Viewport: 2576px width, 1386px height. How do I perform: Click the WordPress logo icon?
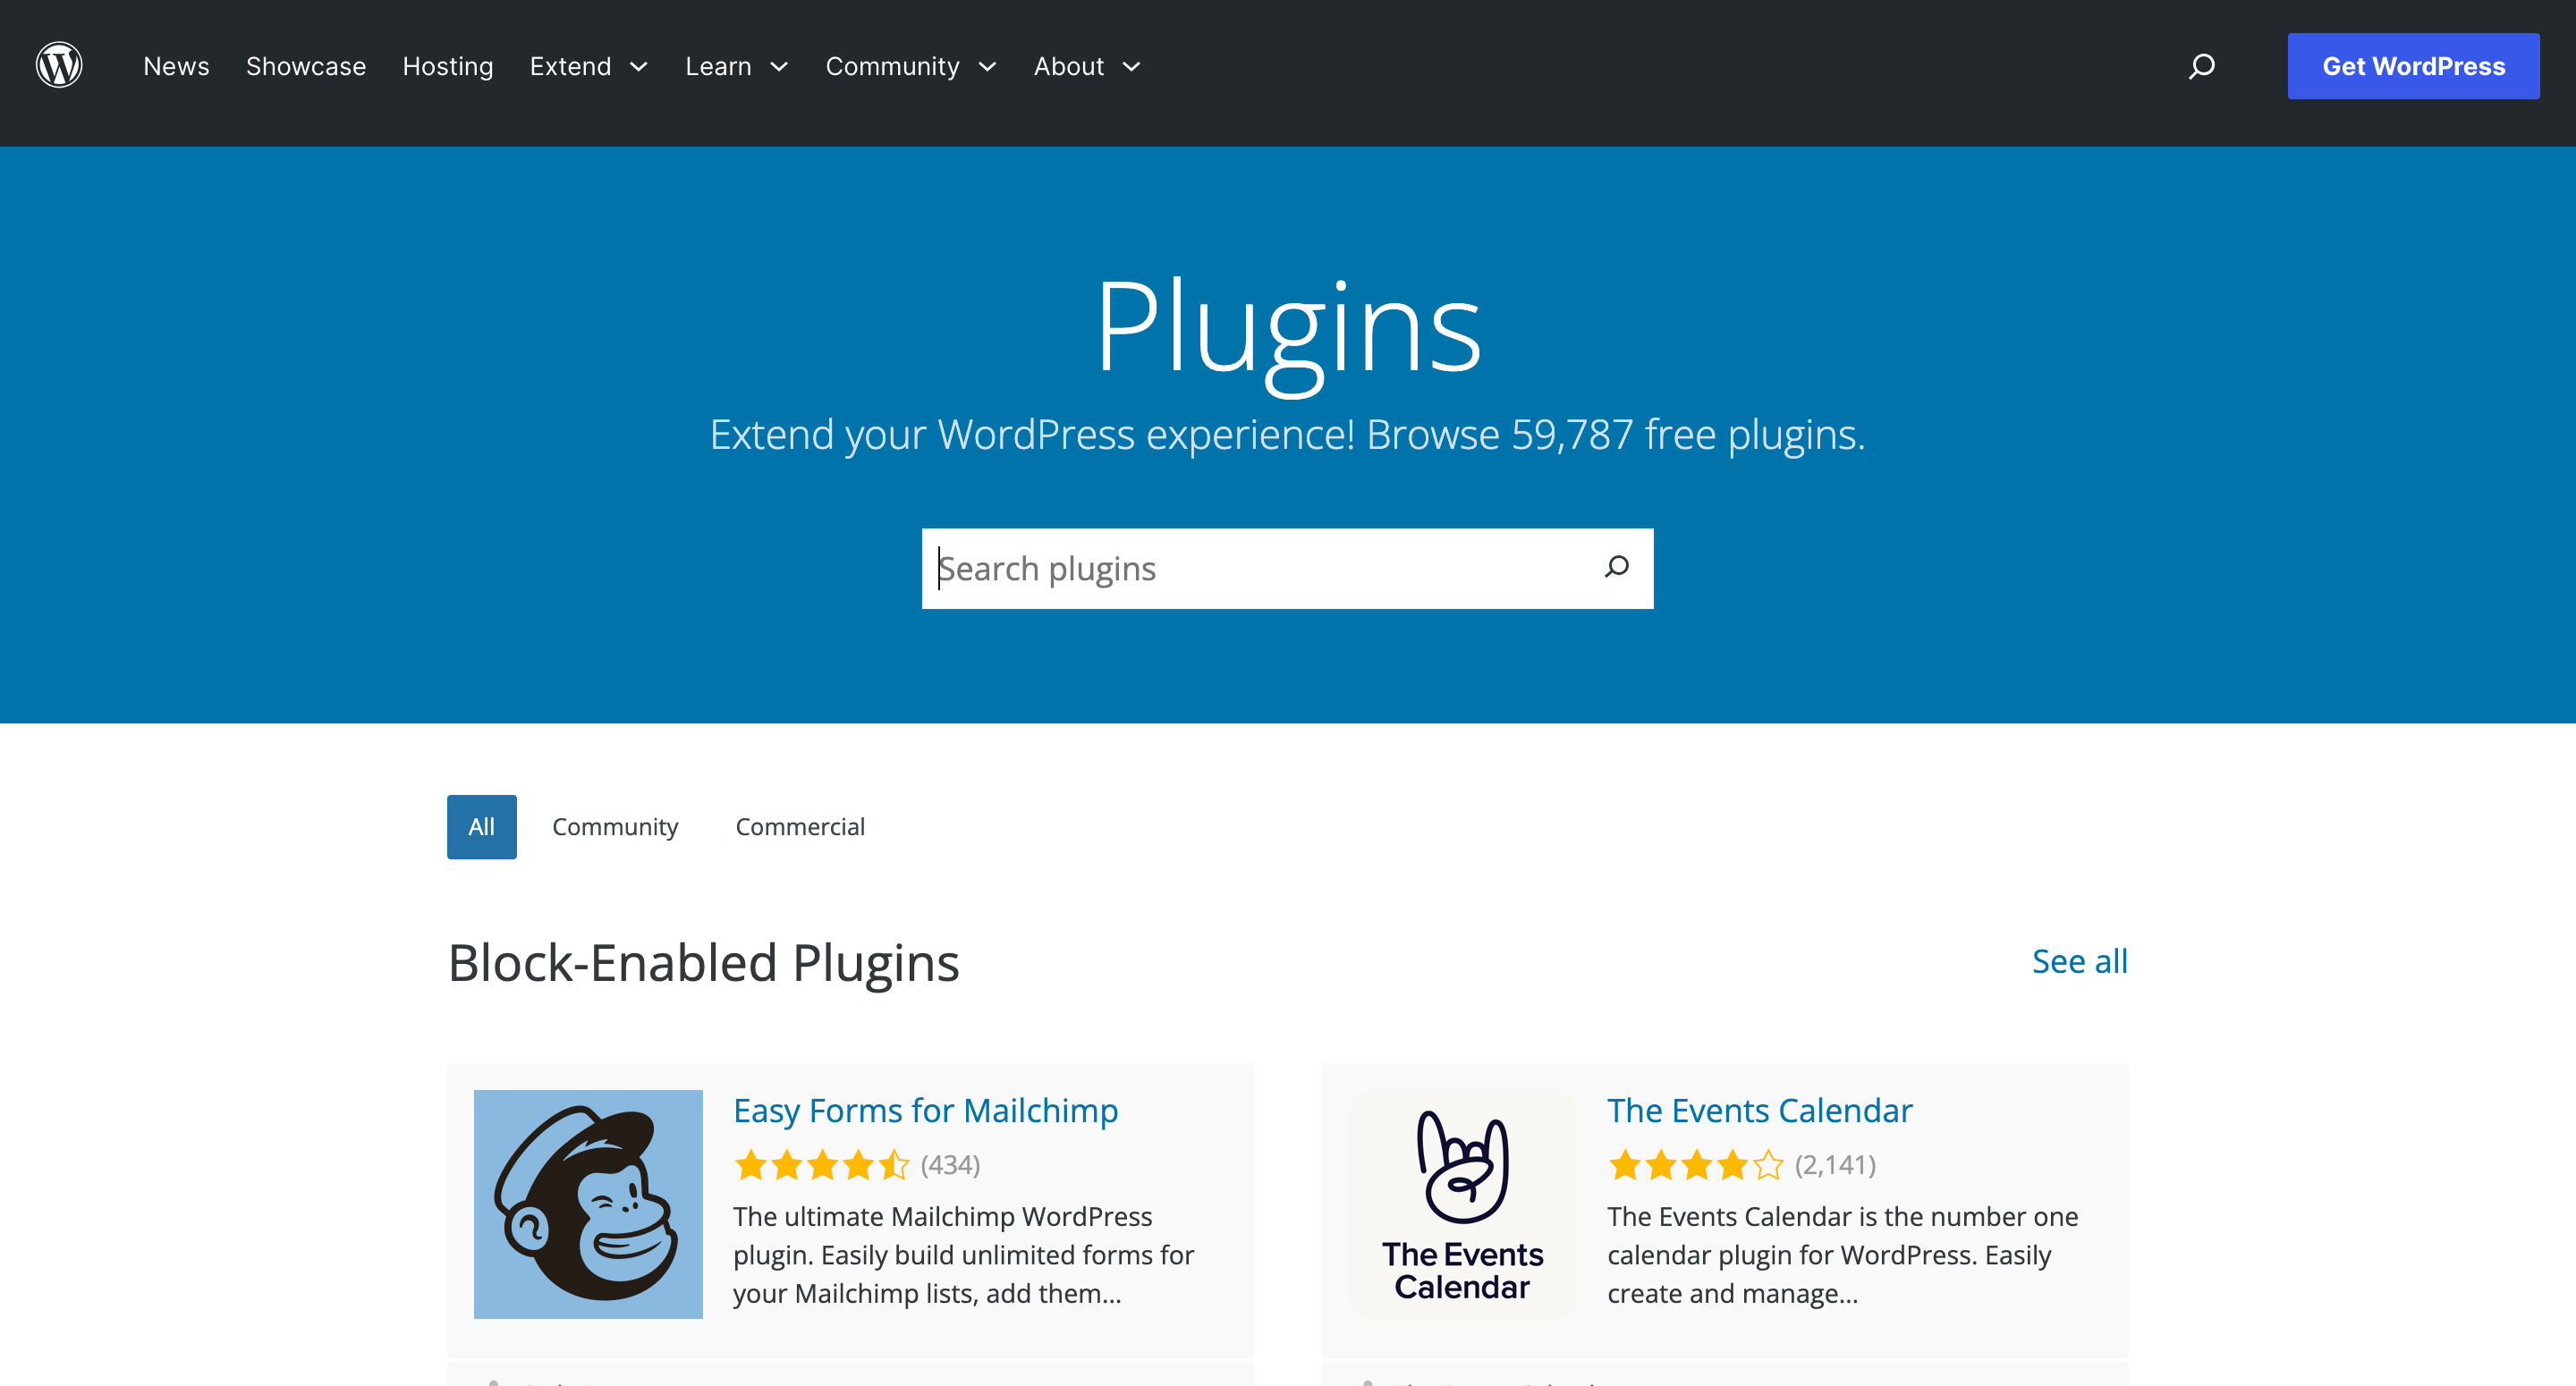tap(60, 65)
